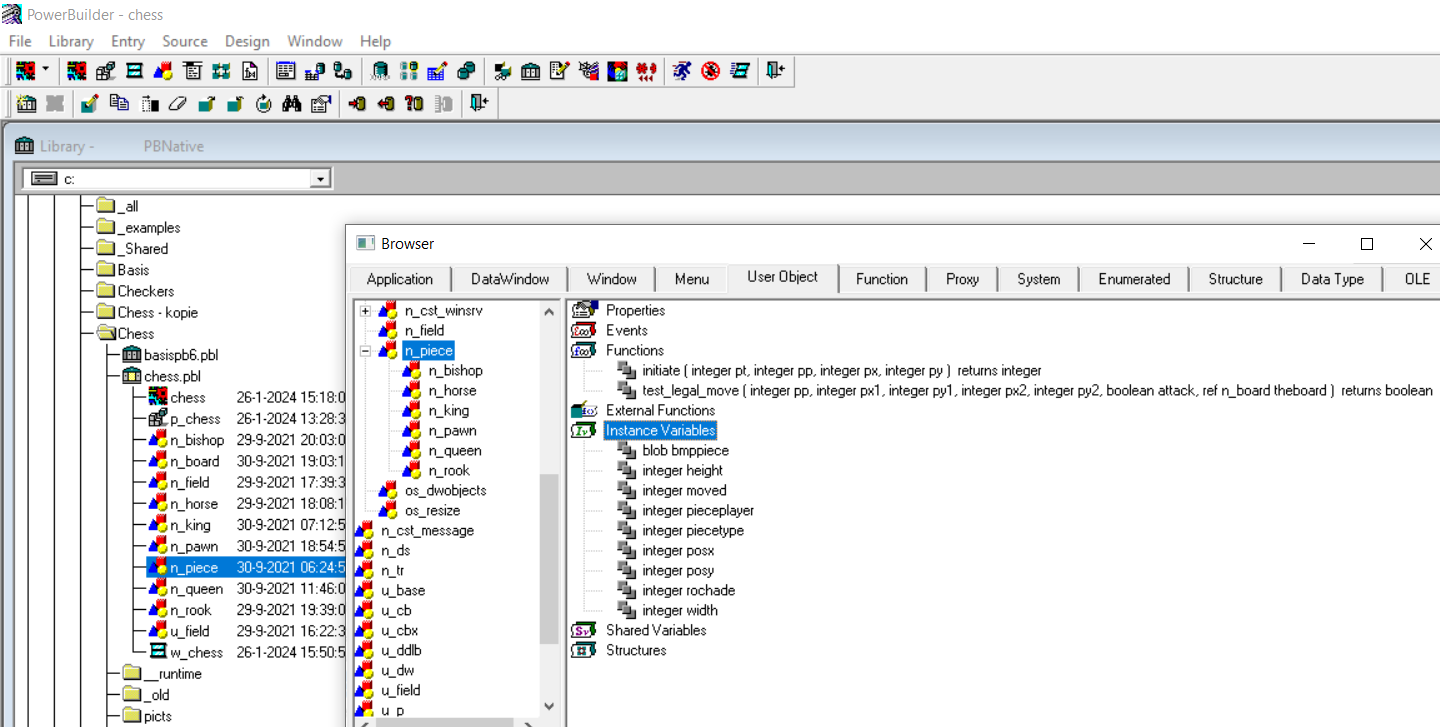Click the Edit entry pencil icon
1440x727 pixels.
coord(90,103)
